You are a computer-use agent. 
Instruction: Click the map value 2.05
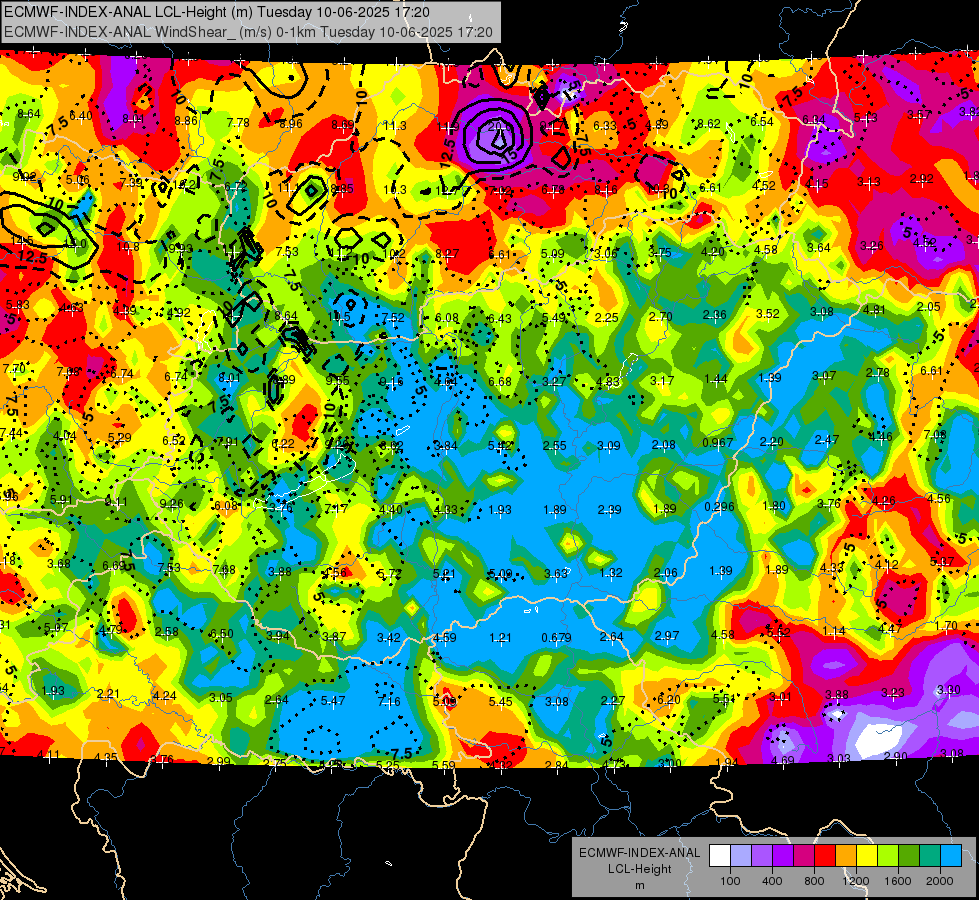928,307
